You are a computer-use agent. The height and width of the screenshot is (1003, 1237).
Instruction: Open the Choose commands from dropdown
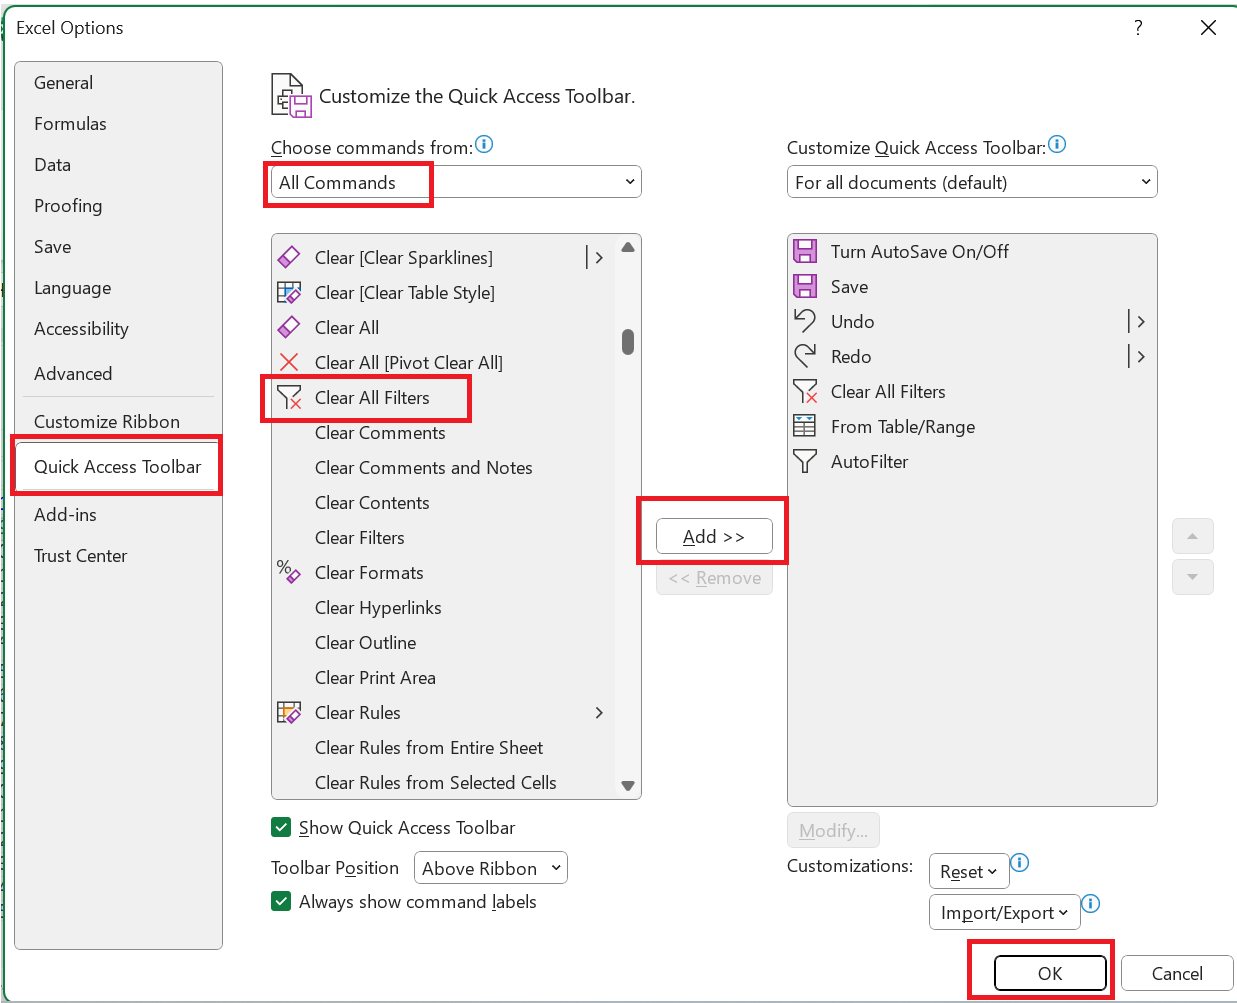(x=456, y=182)
